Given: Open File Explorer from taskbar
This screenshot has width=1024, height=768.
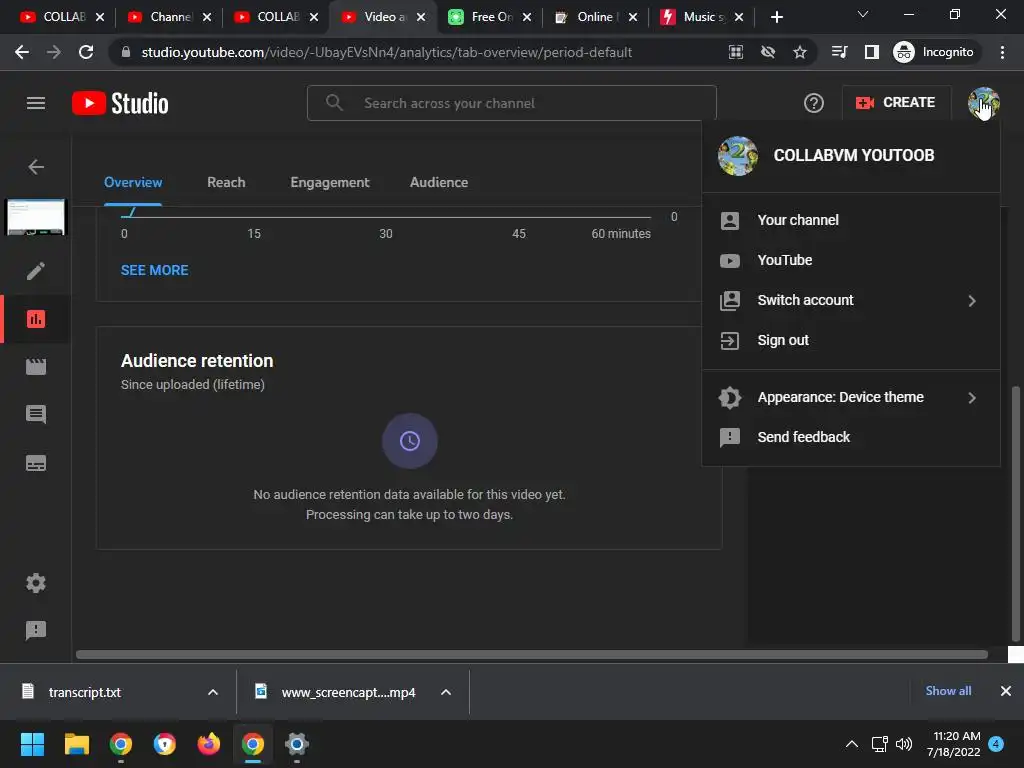Looking at the screenshot, I should (x=76, y=744).
